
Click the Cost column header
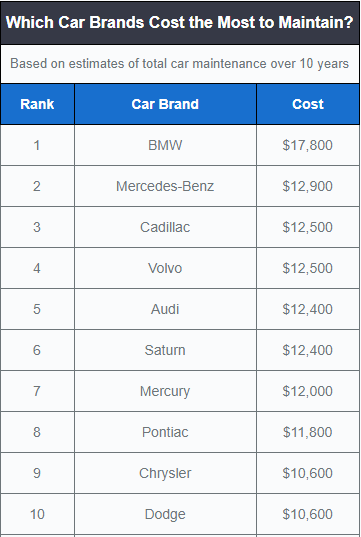(308, 104)
